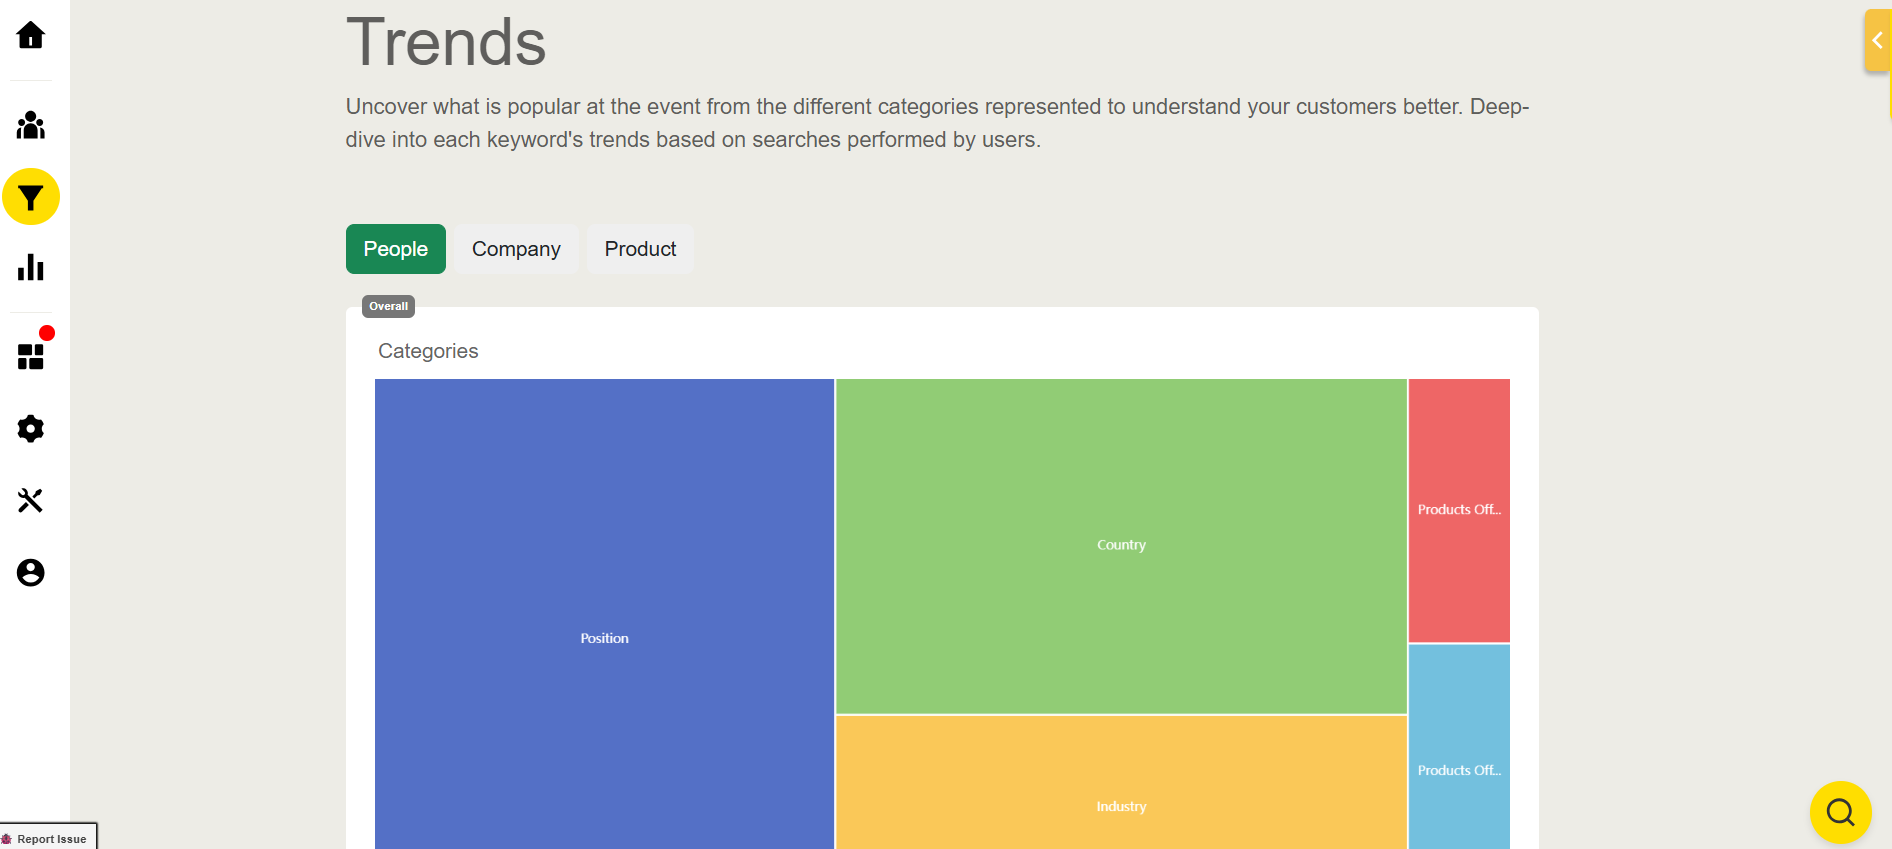1892x849 pixels.
Task: Expand the yellow side panel chevron
Action: point(1877,40)
